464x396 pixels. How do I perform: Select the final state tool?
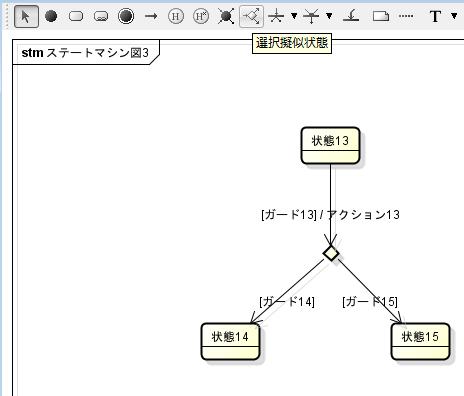126,16
